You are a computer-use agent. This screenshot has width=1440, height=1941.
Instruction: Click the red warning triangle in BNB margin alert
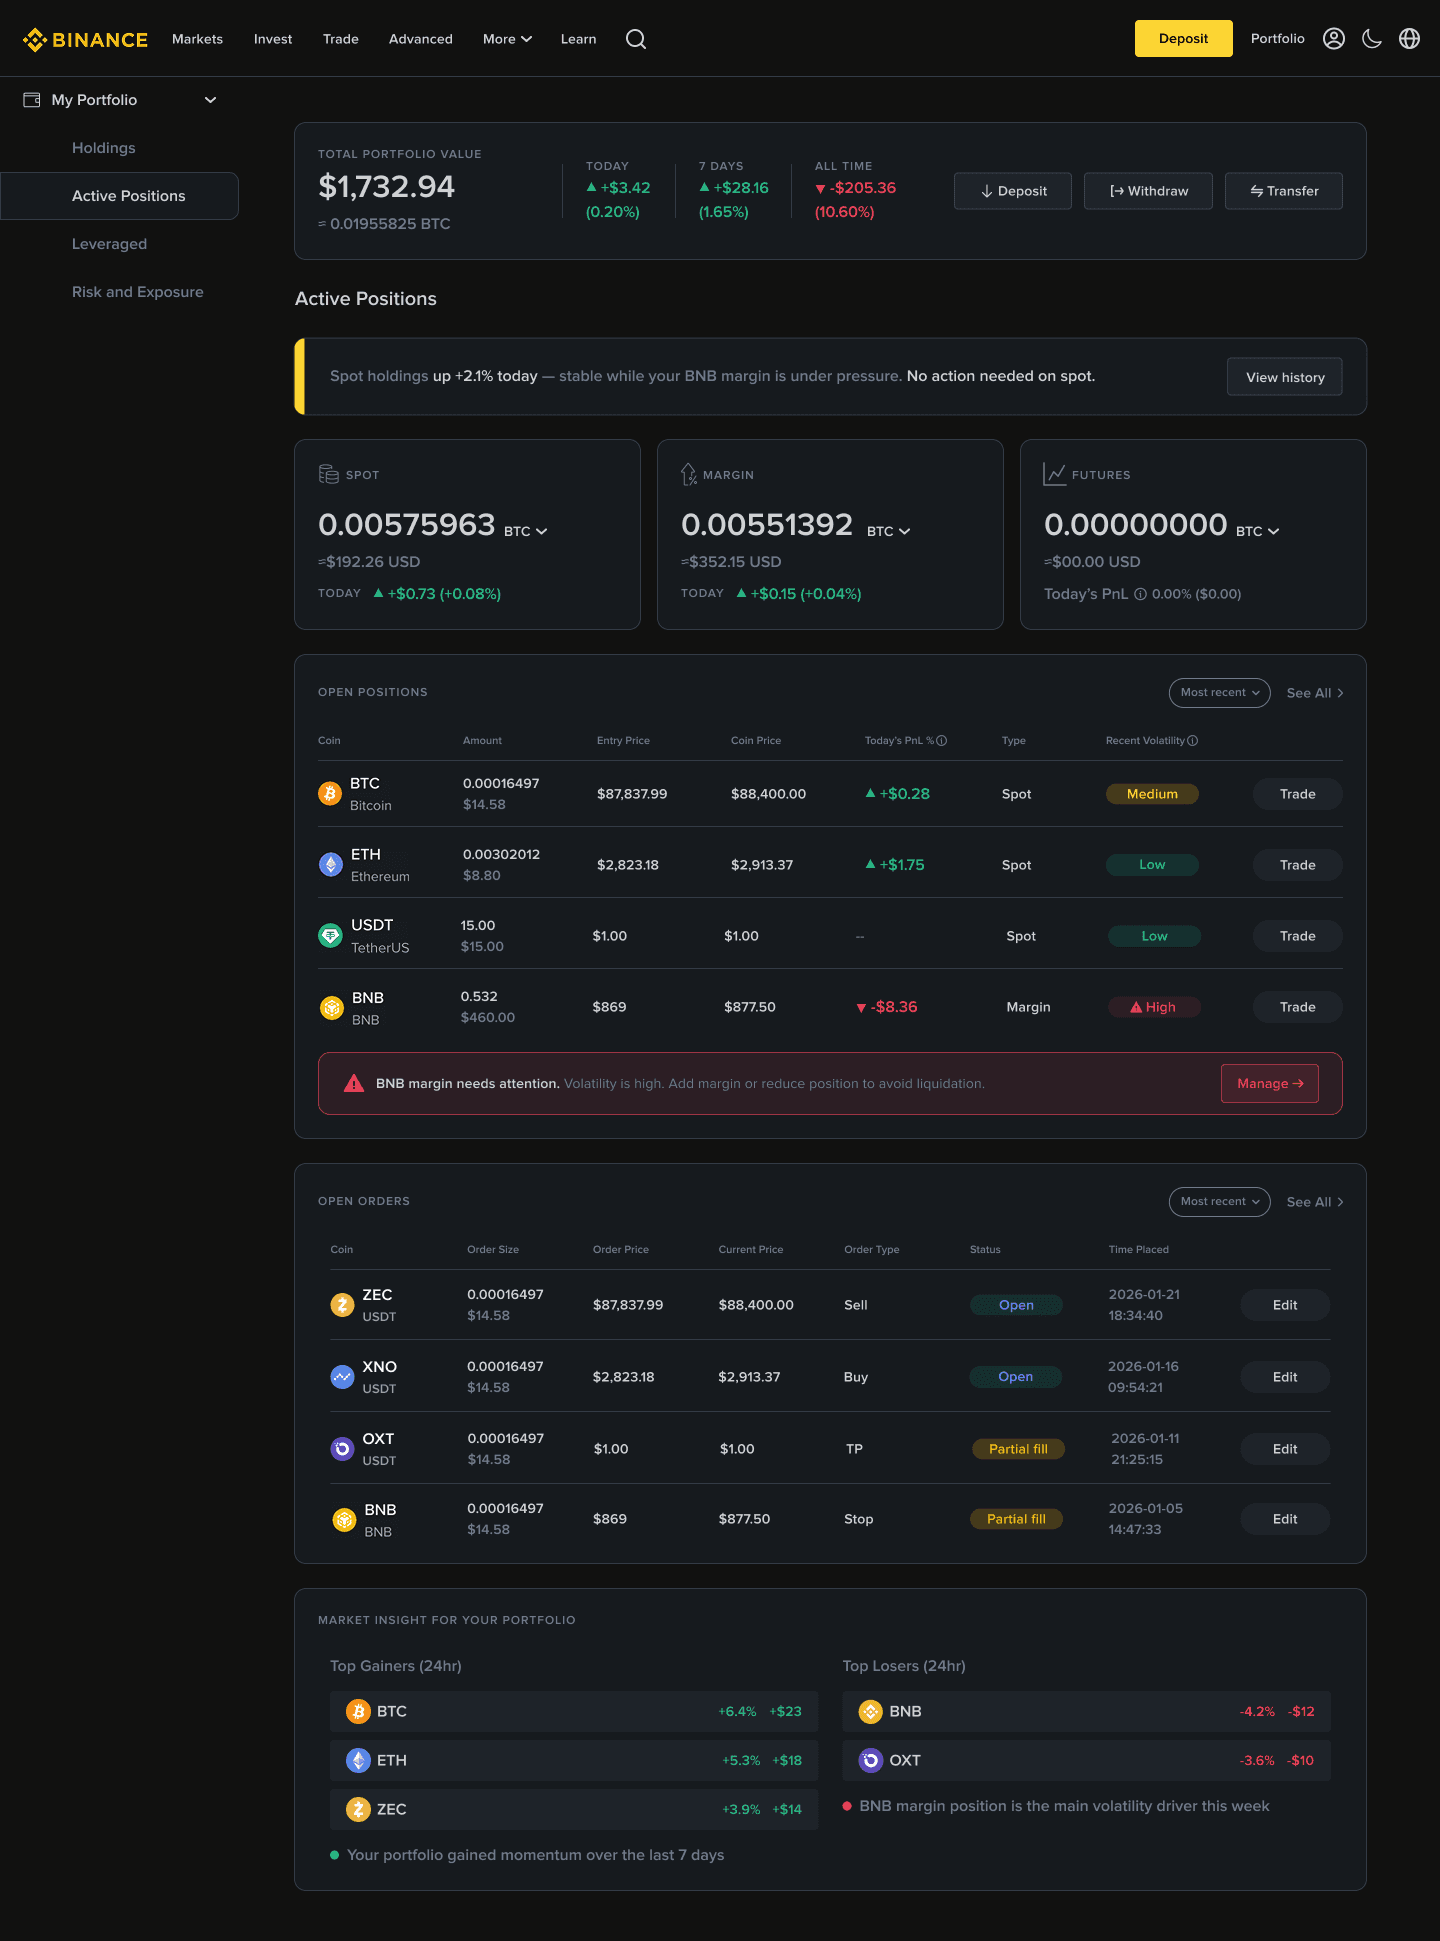click(354, 1083)
